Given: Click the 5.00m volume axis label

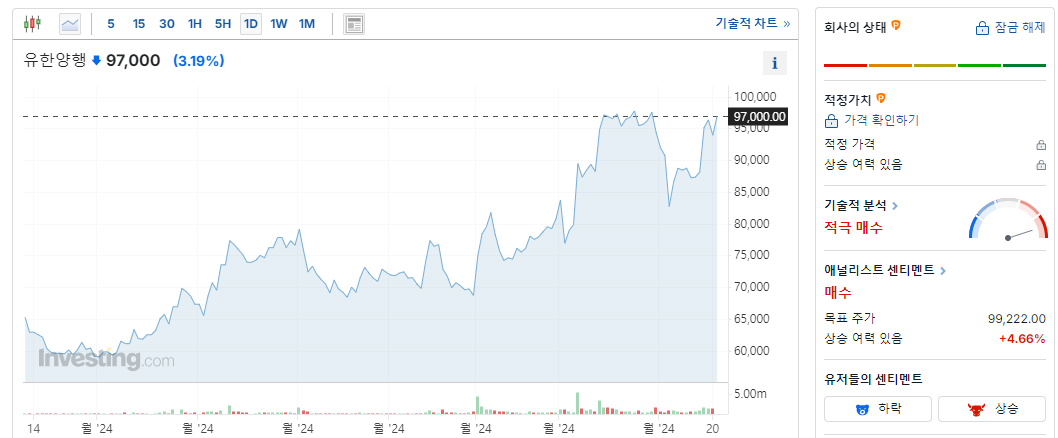Looking at the screenshot, I should pyautogui.click(x=748, y=393).
